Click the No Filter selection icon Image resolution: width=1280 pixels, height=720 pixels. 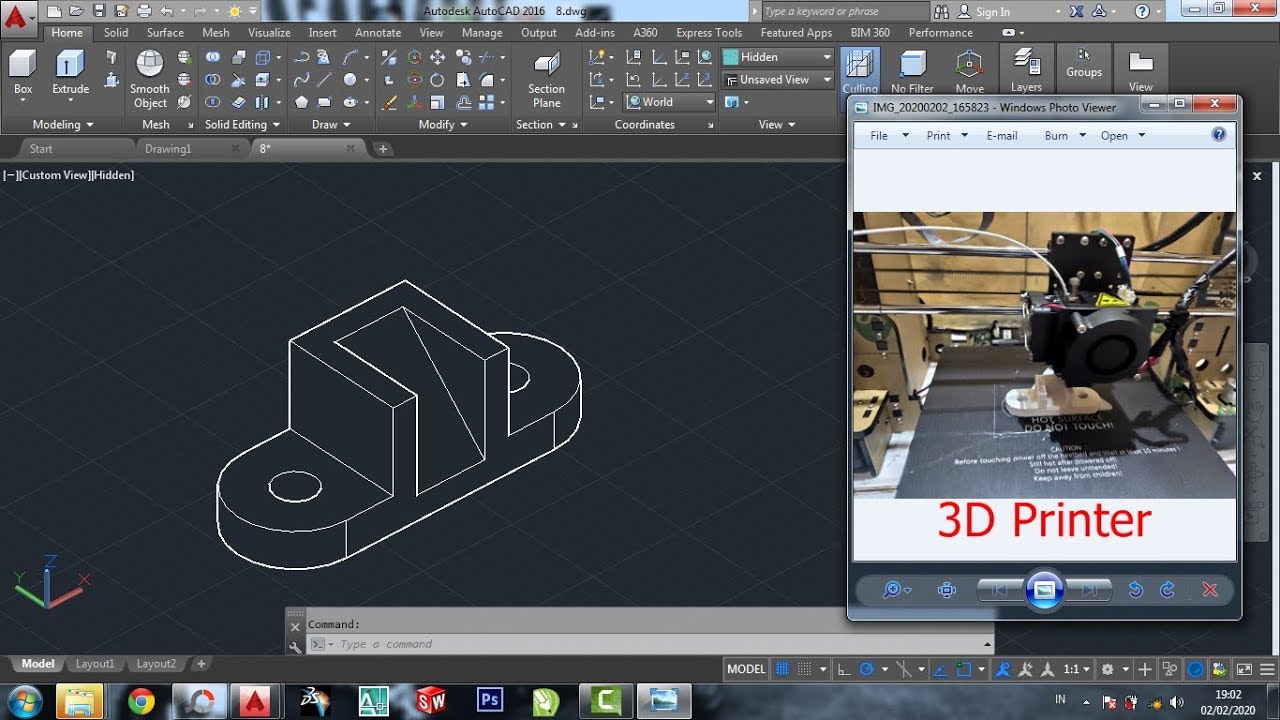coord(912,72)
